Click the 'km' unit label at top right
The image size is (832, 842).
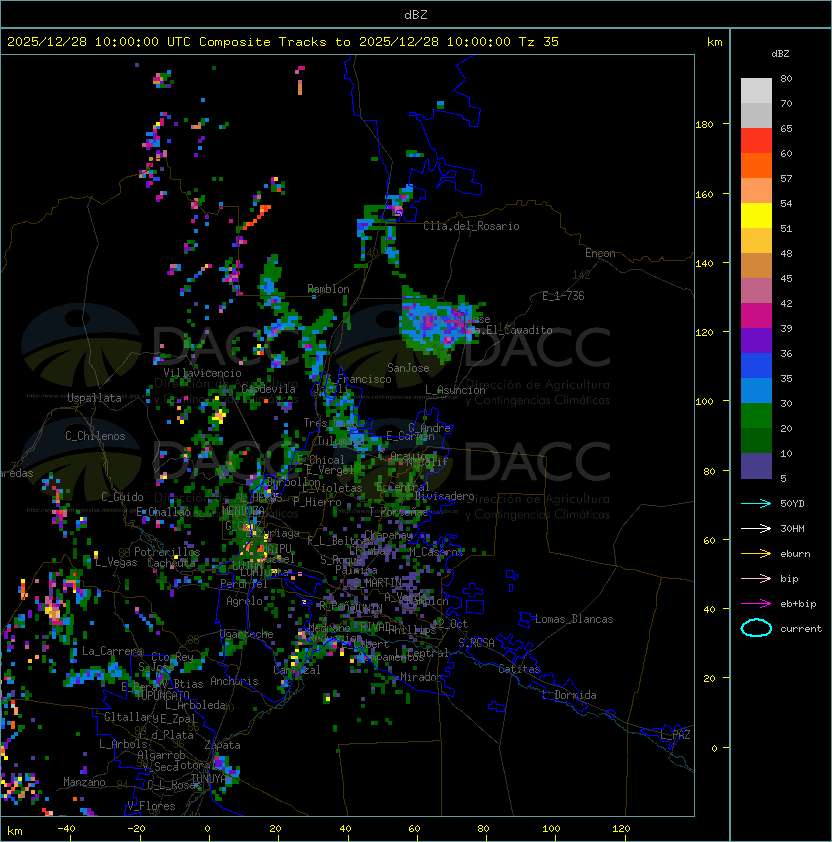point(714,42)
